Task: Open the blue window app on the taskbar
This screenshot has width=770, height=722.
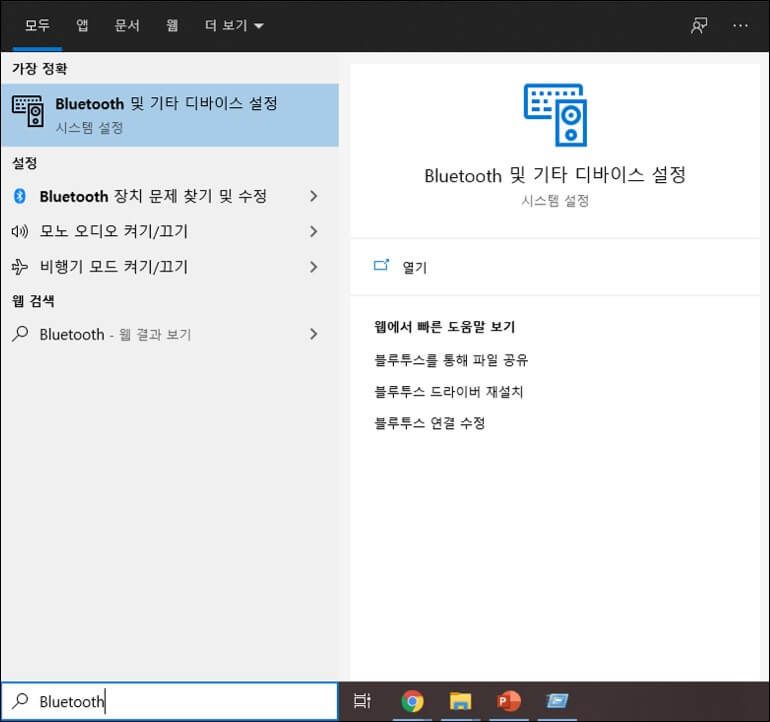Action: click(557, 701)
